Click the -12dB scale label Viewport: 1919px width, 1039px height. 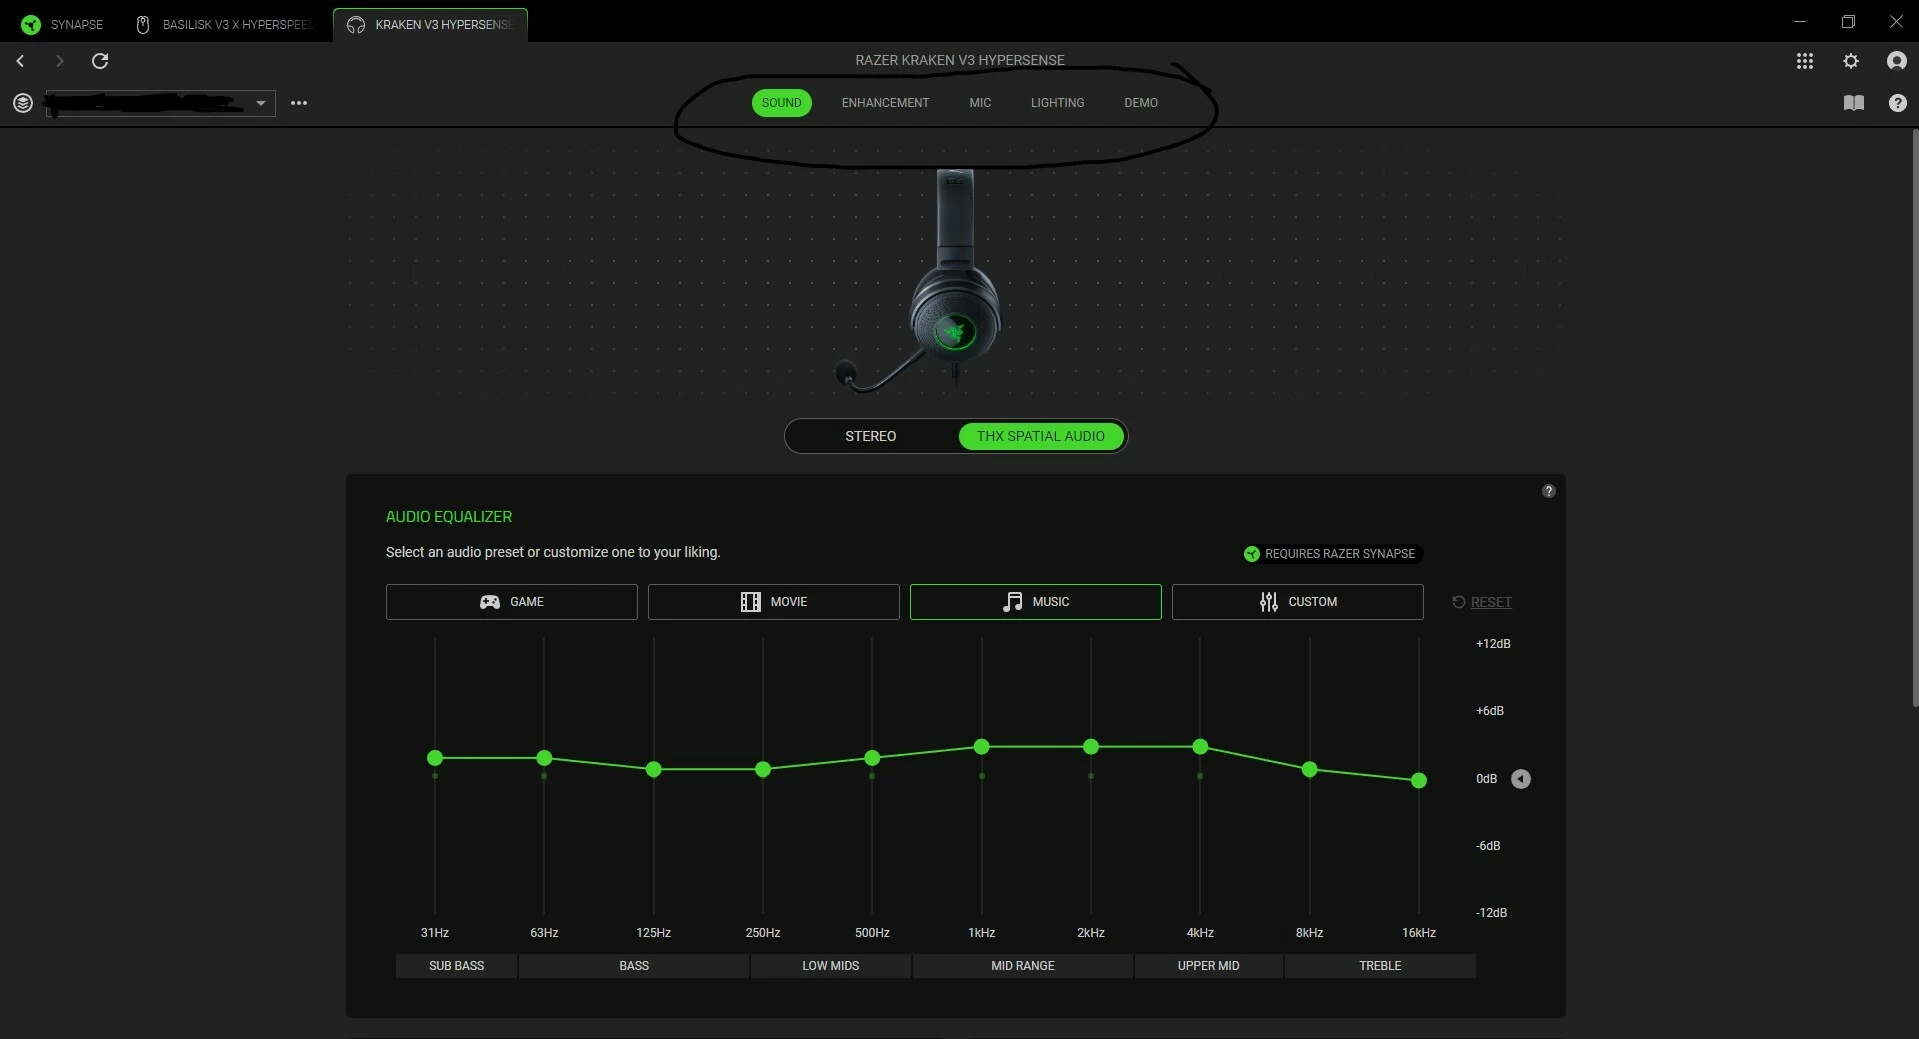click(x=1491, y=913)
